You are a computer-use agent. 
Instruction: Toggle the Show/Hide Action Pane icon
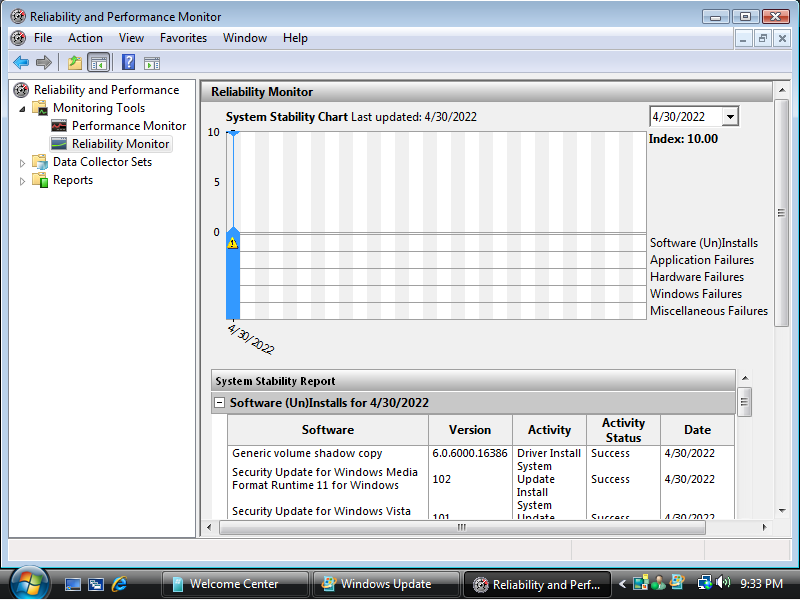[152, 63]
